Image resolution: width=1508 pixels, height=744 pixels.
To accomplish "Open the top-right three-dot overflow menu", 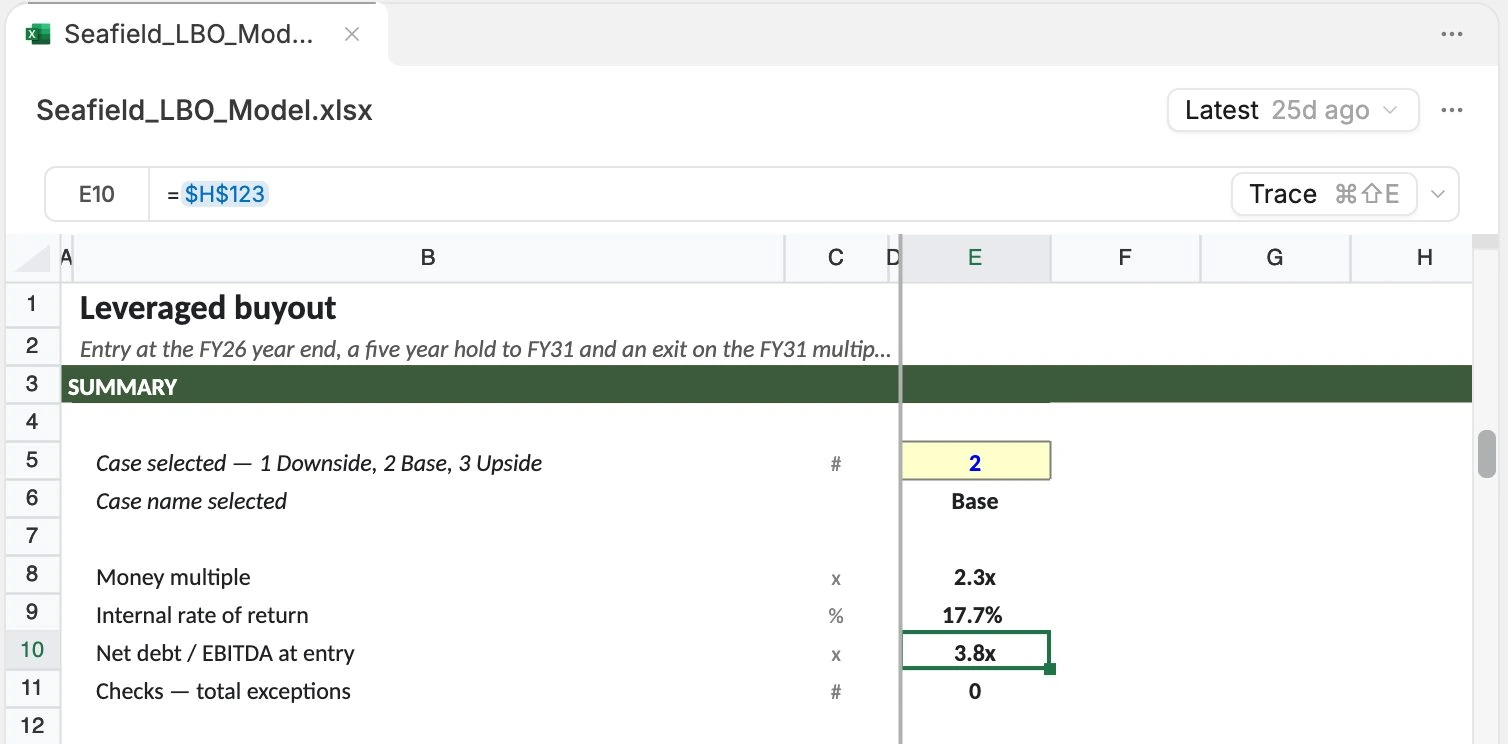I will click(x=1452, y=34).
